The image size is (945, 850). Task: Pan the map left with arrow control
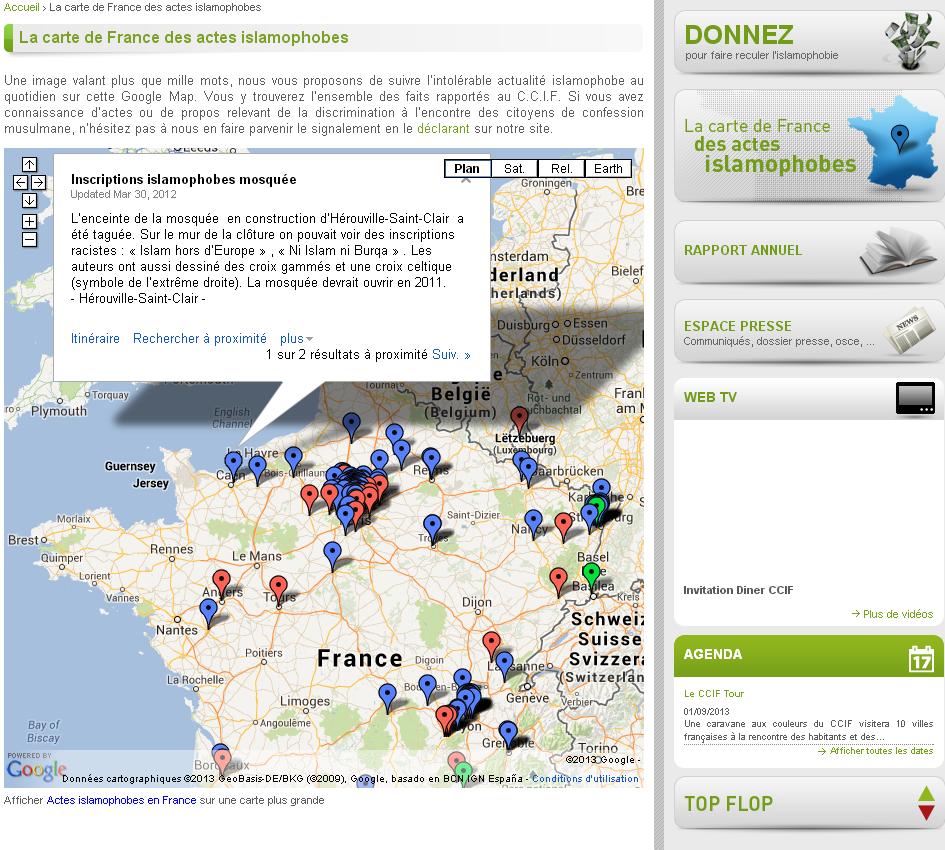[20, 182]
